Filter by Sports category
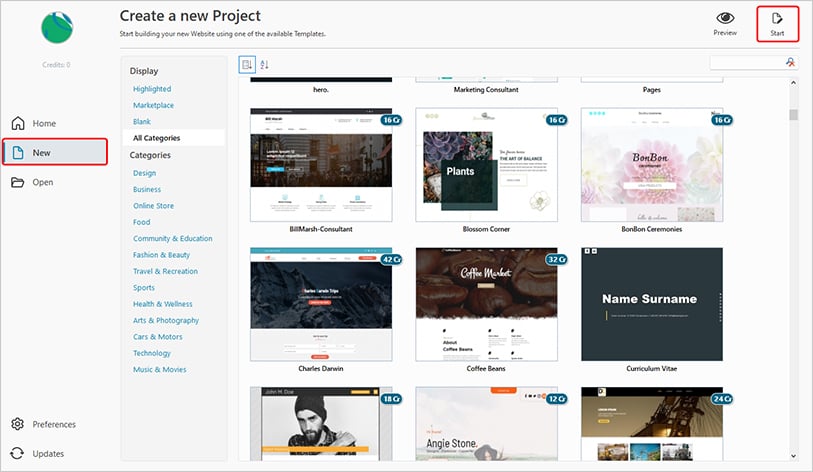This screenshot has width=813, height=472. click(x=144, y=287)
